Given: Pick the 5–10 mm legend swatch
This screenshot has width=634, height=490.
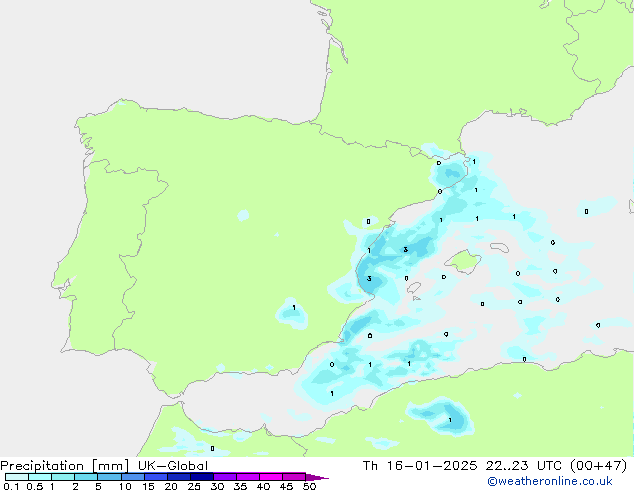Looking at the screenshot, I should pos(109,477).
